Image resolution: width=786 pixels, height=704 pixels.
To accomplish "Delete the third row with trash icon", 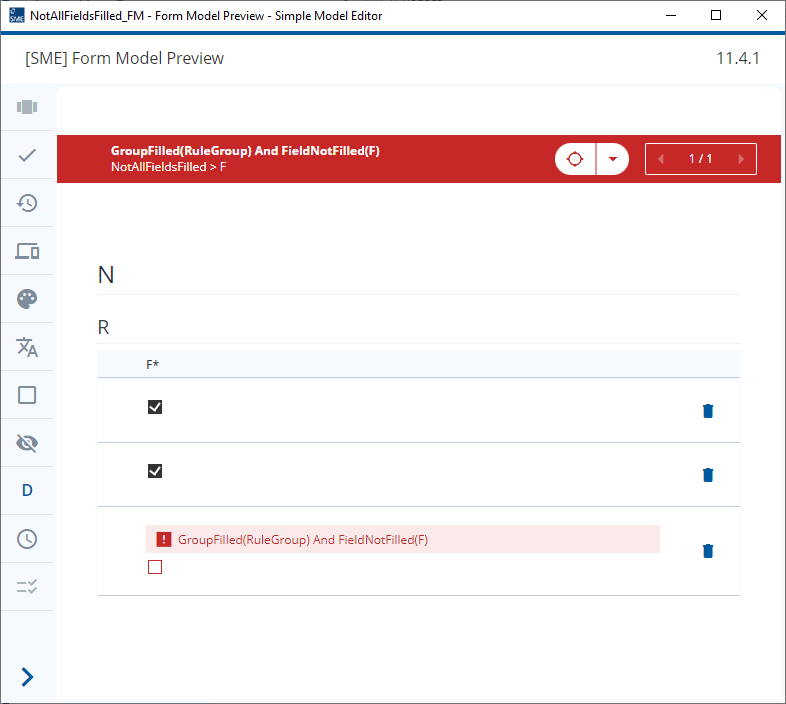I will pyautogui.click(x=708, y=551).
